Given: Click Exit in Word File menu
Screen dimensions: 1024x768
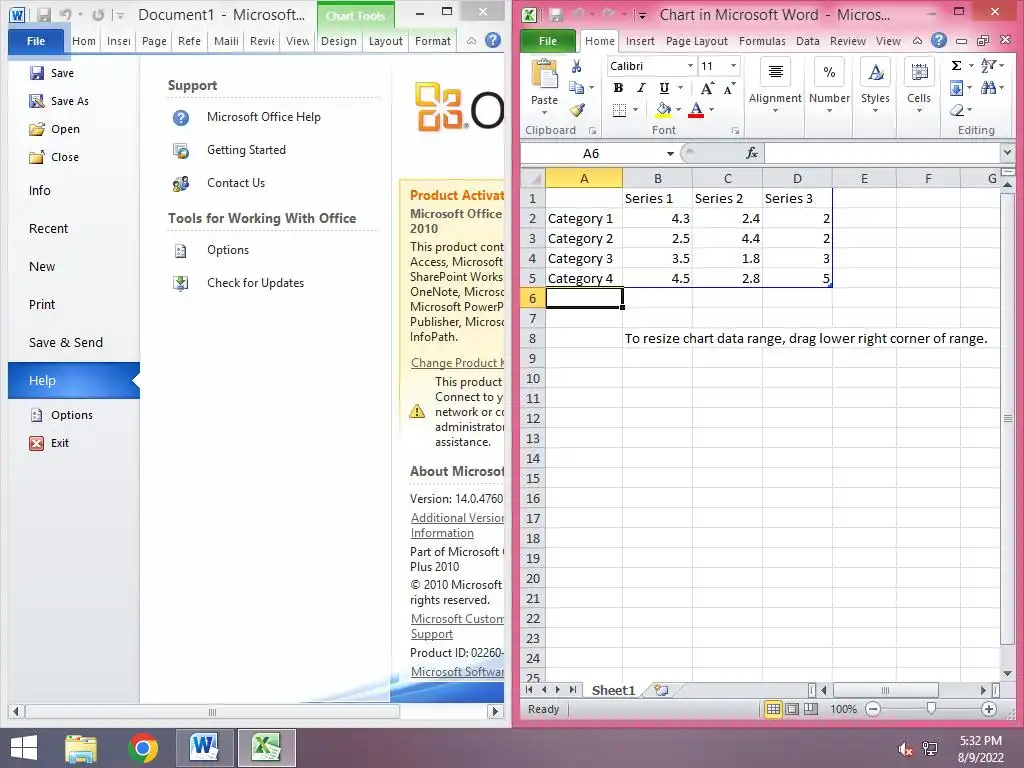Looking at the screenshot, I should [x=49, y=443].
